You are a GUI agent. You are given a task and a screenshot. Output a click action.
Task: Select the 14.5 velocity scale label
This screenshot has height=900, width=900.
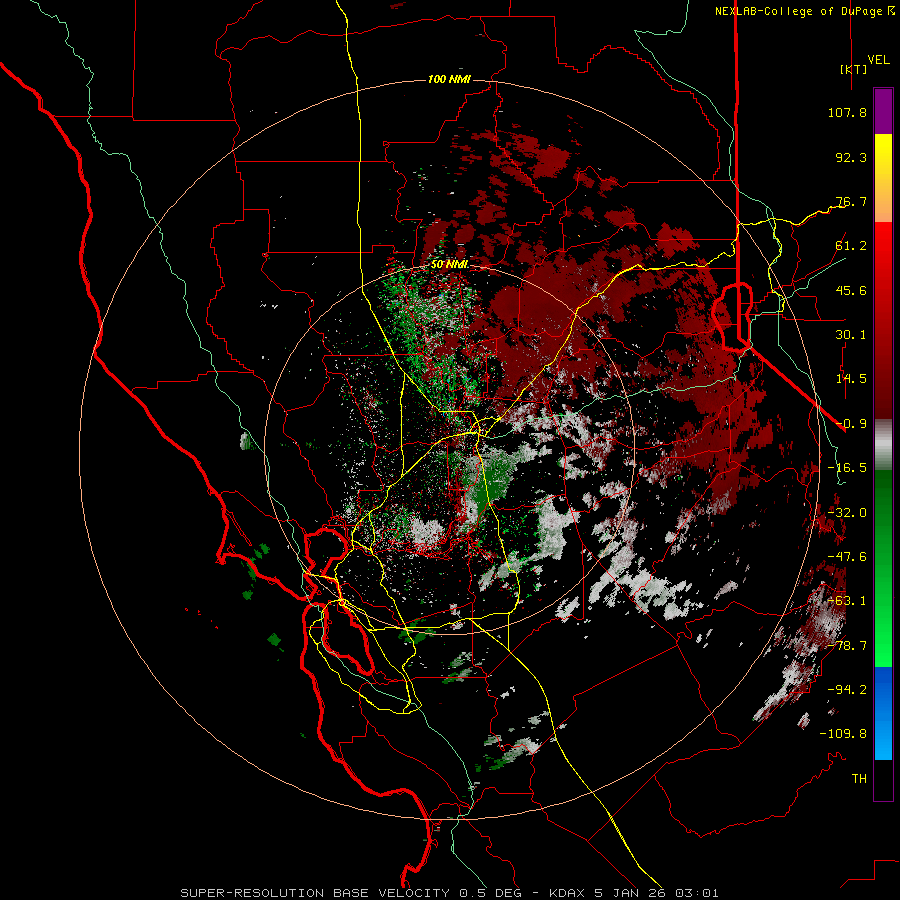851,379
